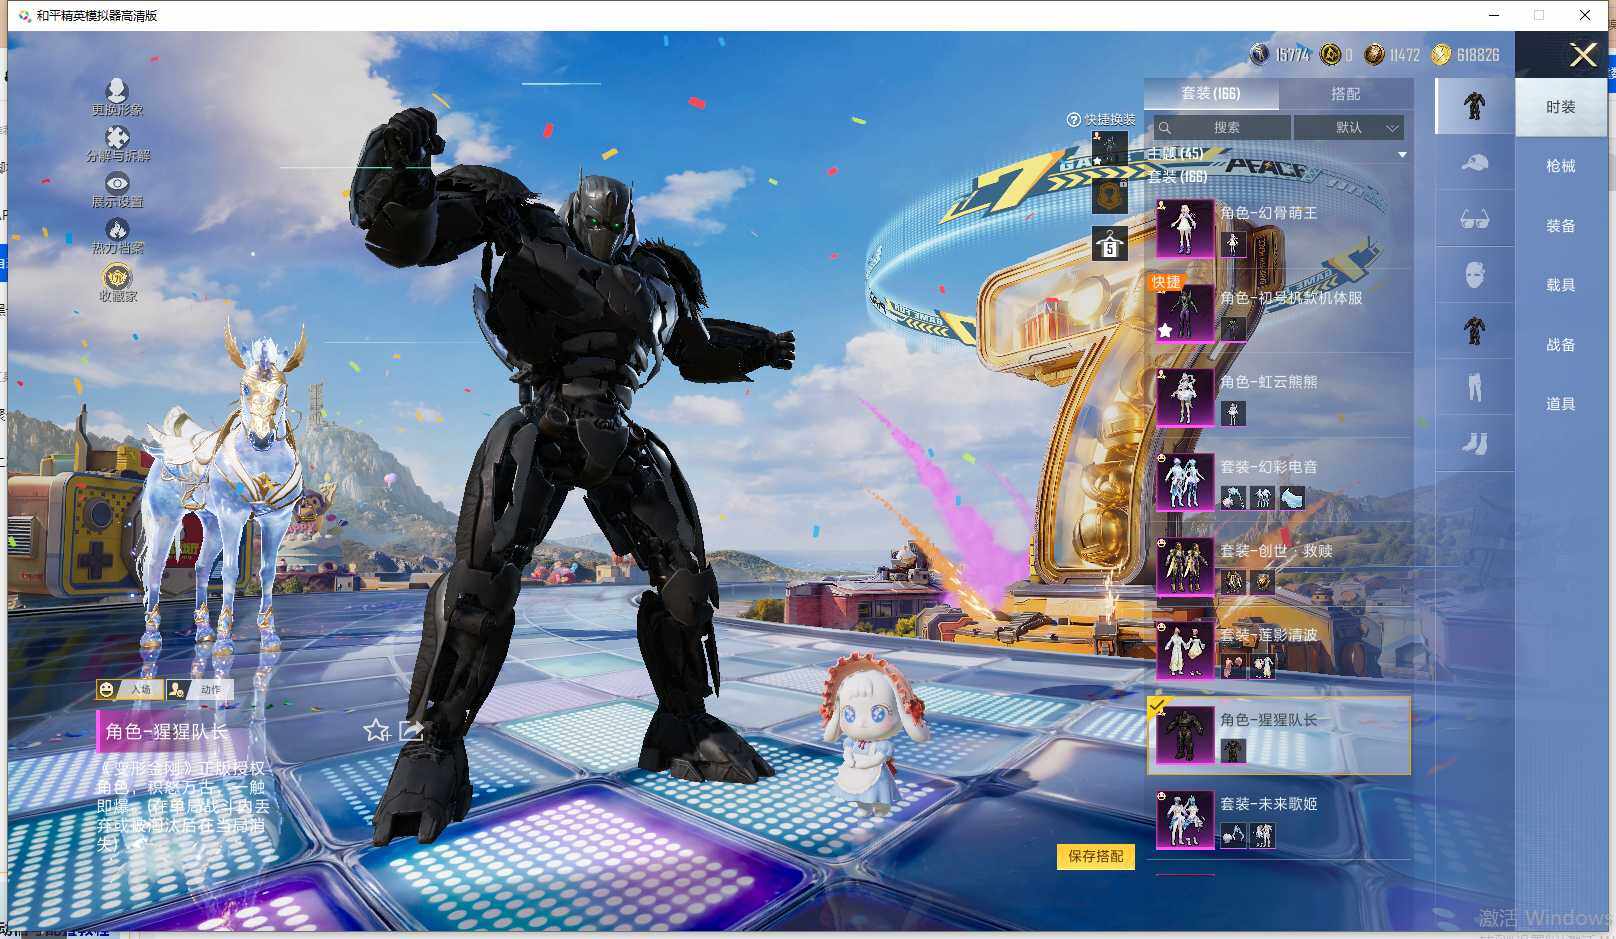Viewport: 1616px width, 939px height.
Task: Open the wardrobe hanger slot numbered 5
Action: click(x=1109, y=243)
